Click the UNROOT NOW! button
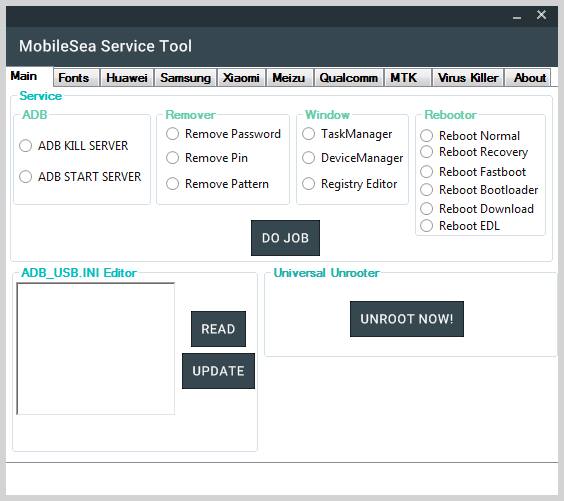Screen dimensions: 564x501 pos(407,319)
